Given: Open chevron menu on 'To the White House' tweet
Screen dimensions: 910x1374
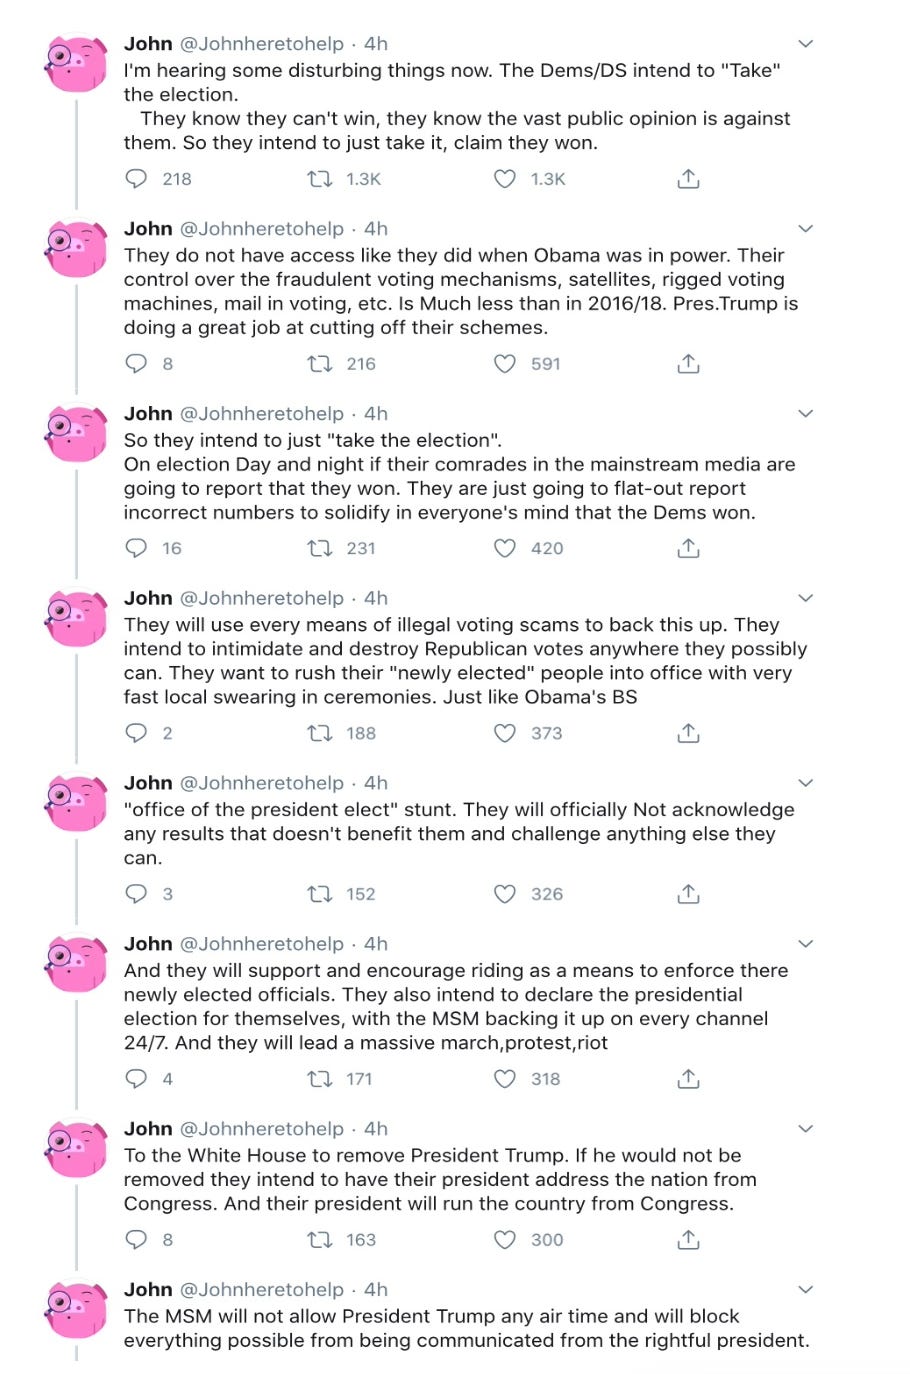Looking at the screenshot, I should coord(805,1128).
